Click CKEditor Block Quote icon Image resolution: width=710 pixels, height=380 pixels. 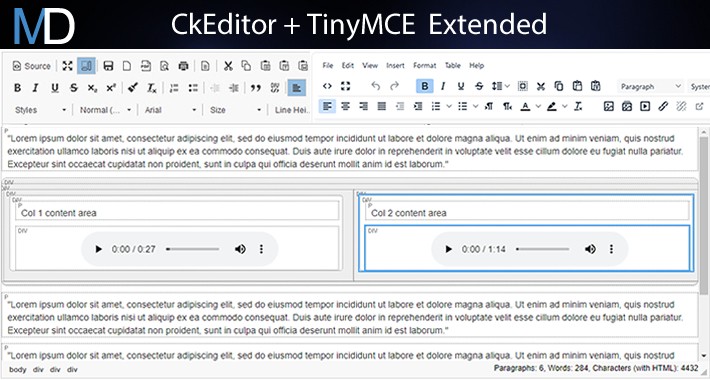click(x=256, y=88)
